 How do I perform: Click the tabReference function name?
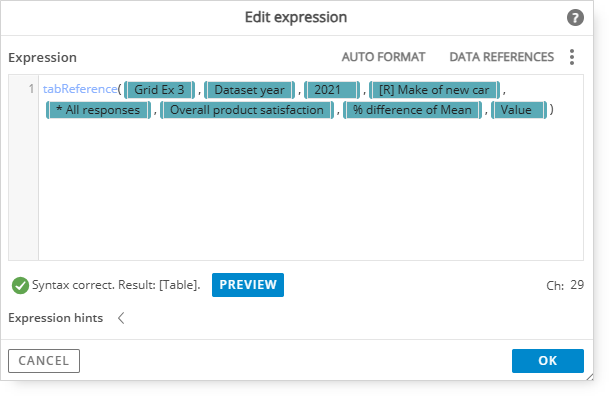(x=80, y=89)
